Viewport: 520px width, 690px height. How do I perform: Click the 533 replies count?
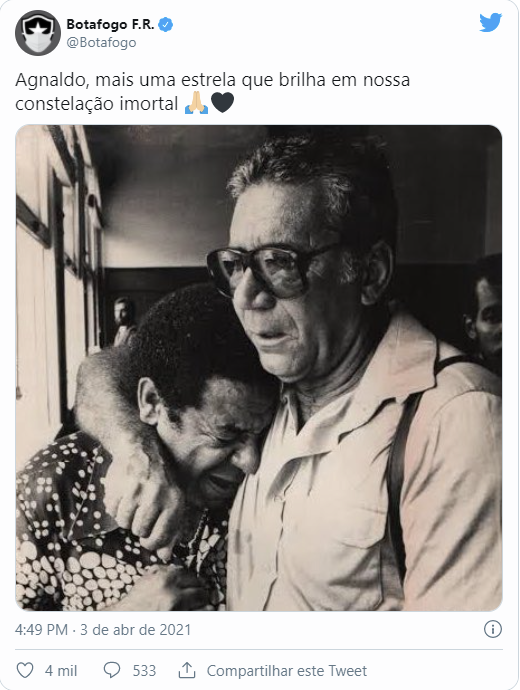point(144,671)
